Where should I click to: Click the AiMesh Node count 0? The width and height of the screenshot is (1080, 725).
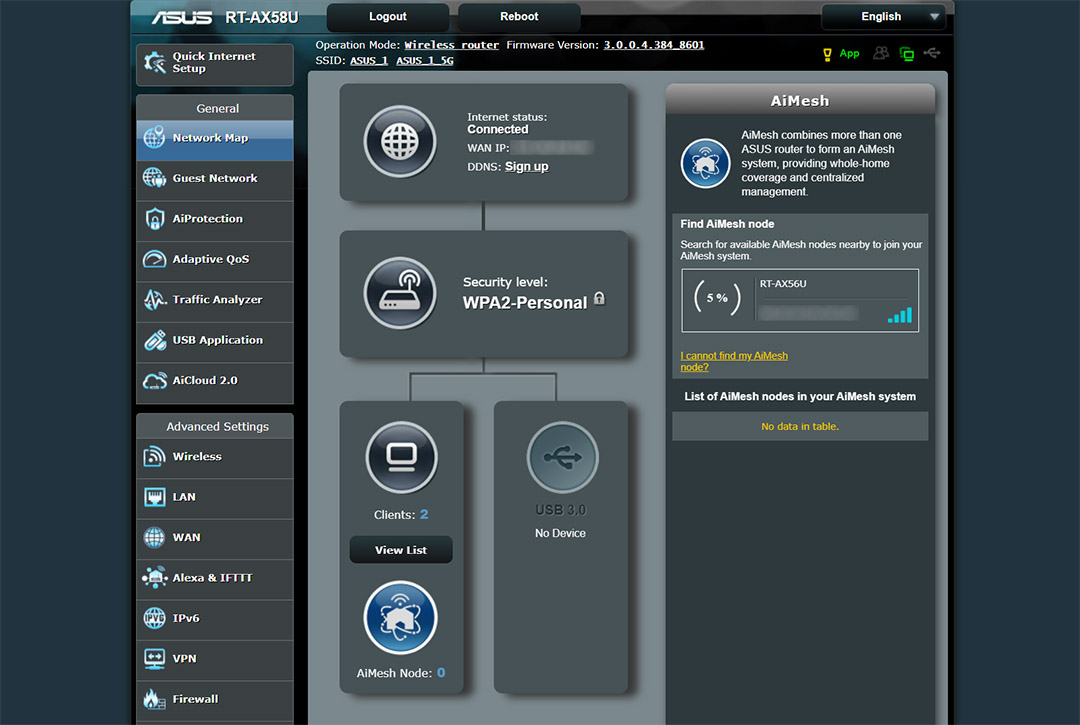441,673
